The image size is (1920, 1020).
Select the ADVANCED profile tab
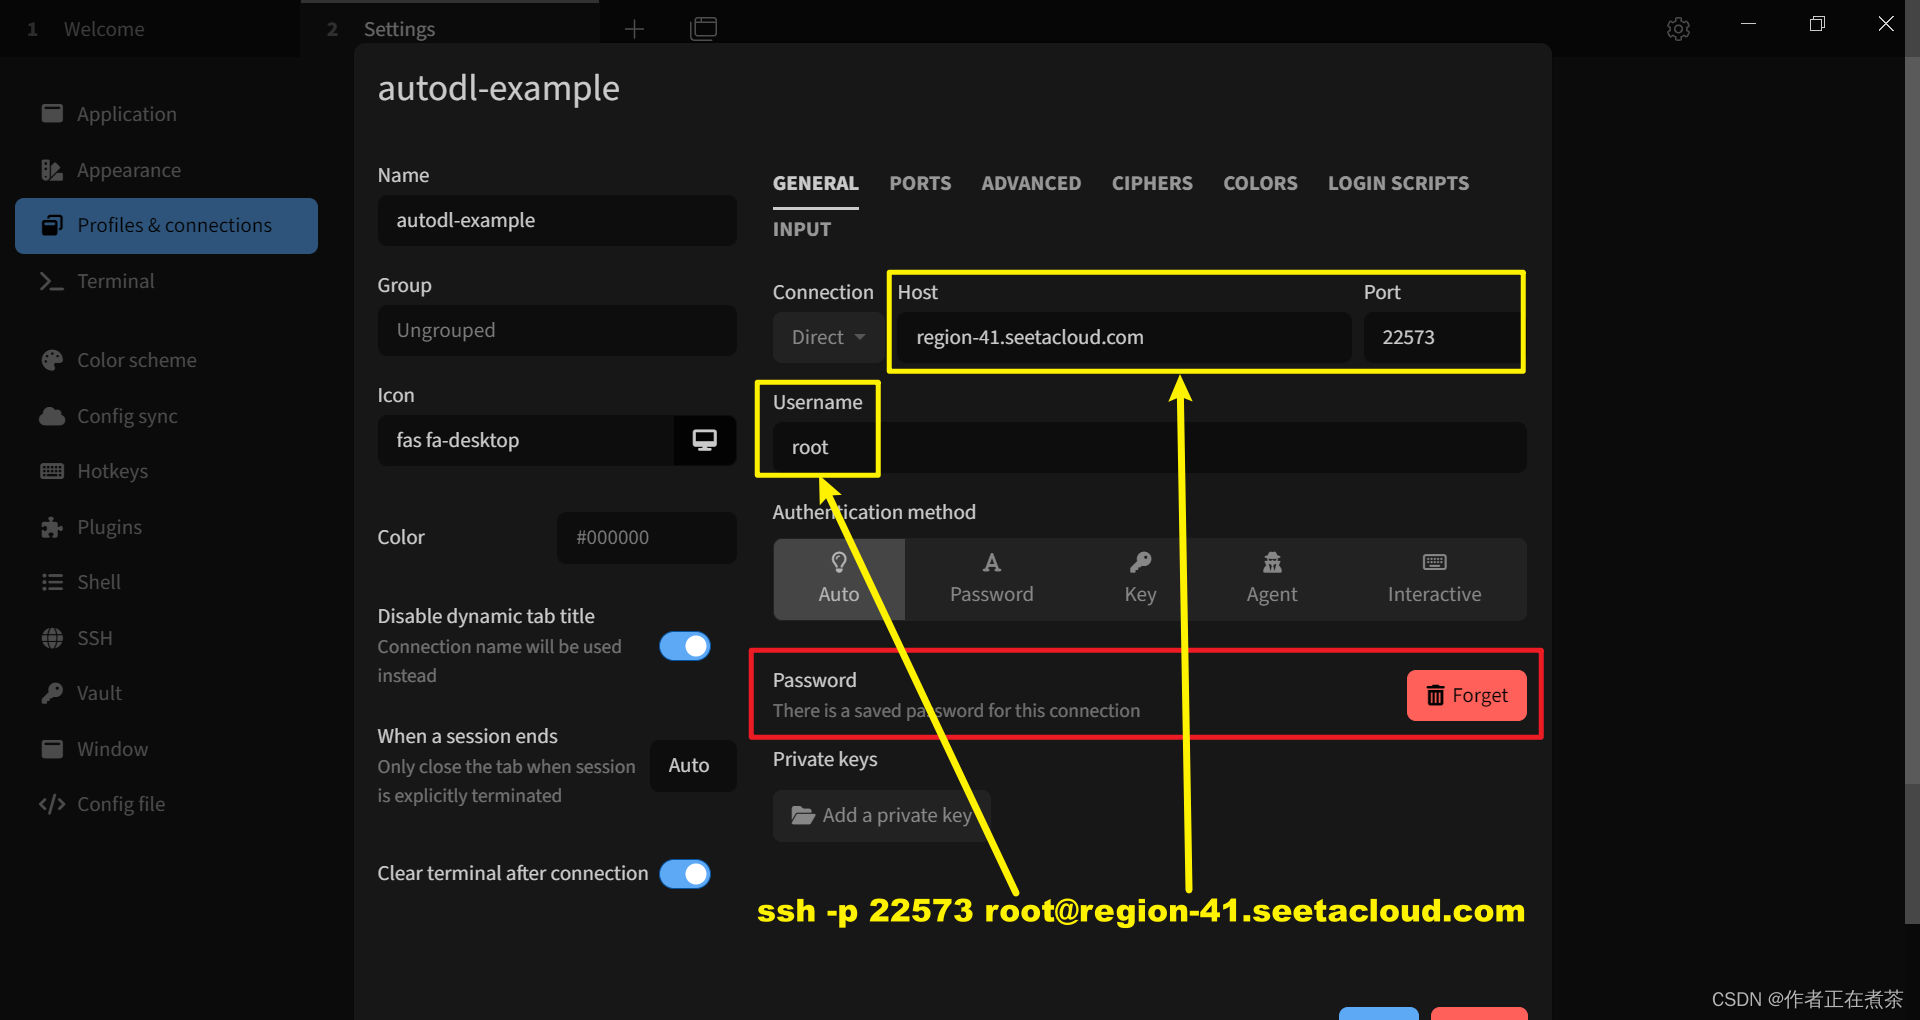coord(1031,183)
